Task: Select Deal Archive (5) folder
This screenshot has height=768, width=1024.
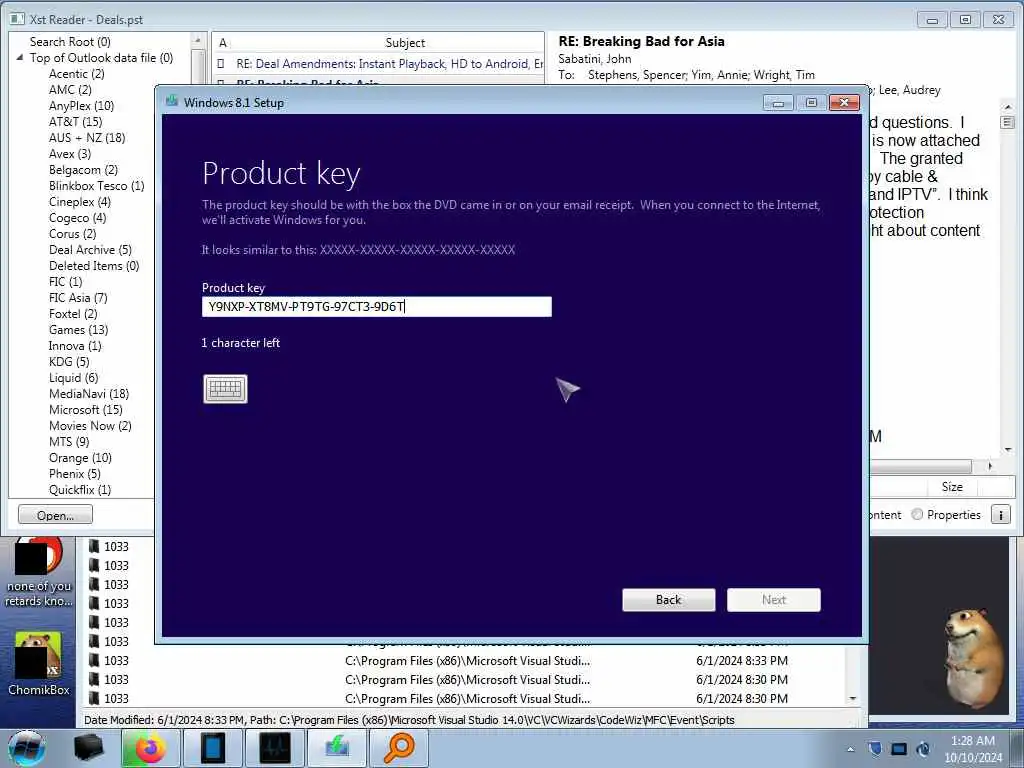Action: (90, 249)
